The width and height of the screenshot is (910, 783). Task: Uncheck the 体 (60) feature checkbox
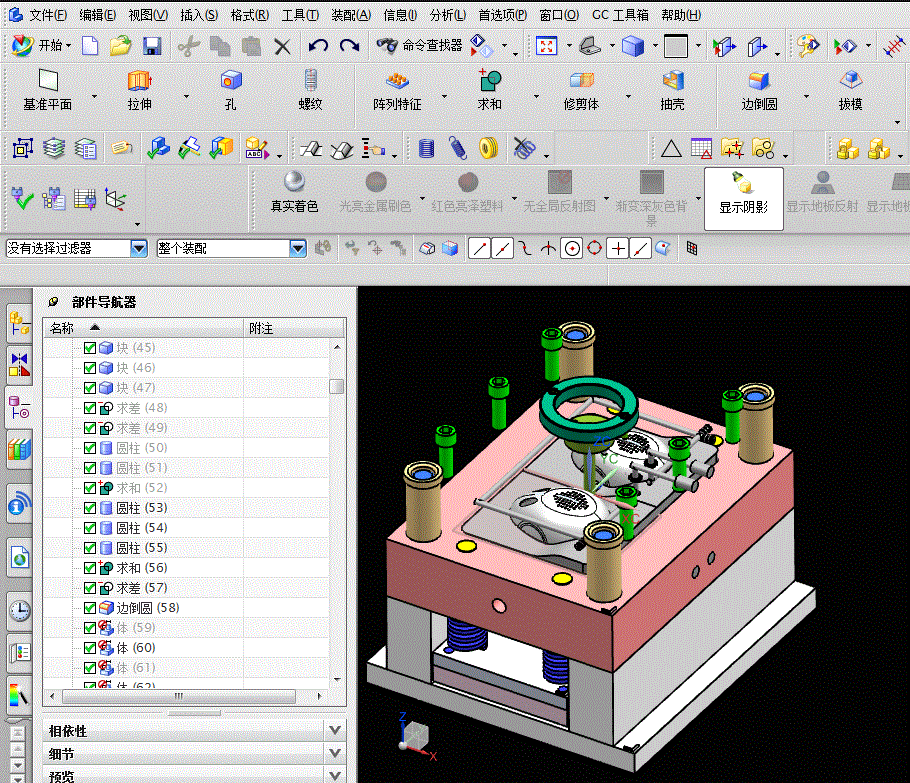click(90, 648)
